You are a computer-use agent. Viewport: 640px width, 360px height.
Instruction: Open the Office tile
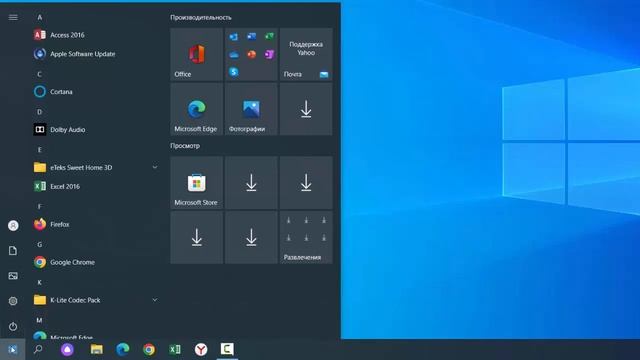(x=197, y=54)
